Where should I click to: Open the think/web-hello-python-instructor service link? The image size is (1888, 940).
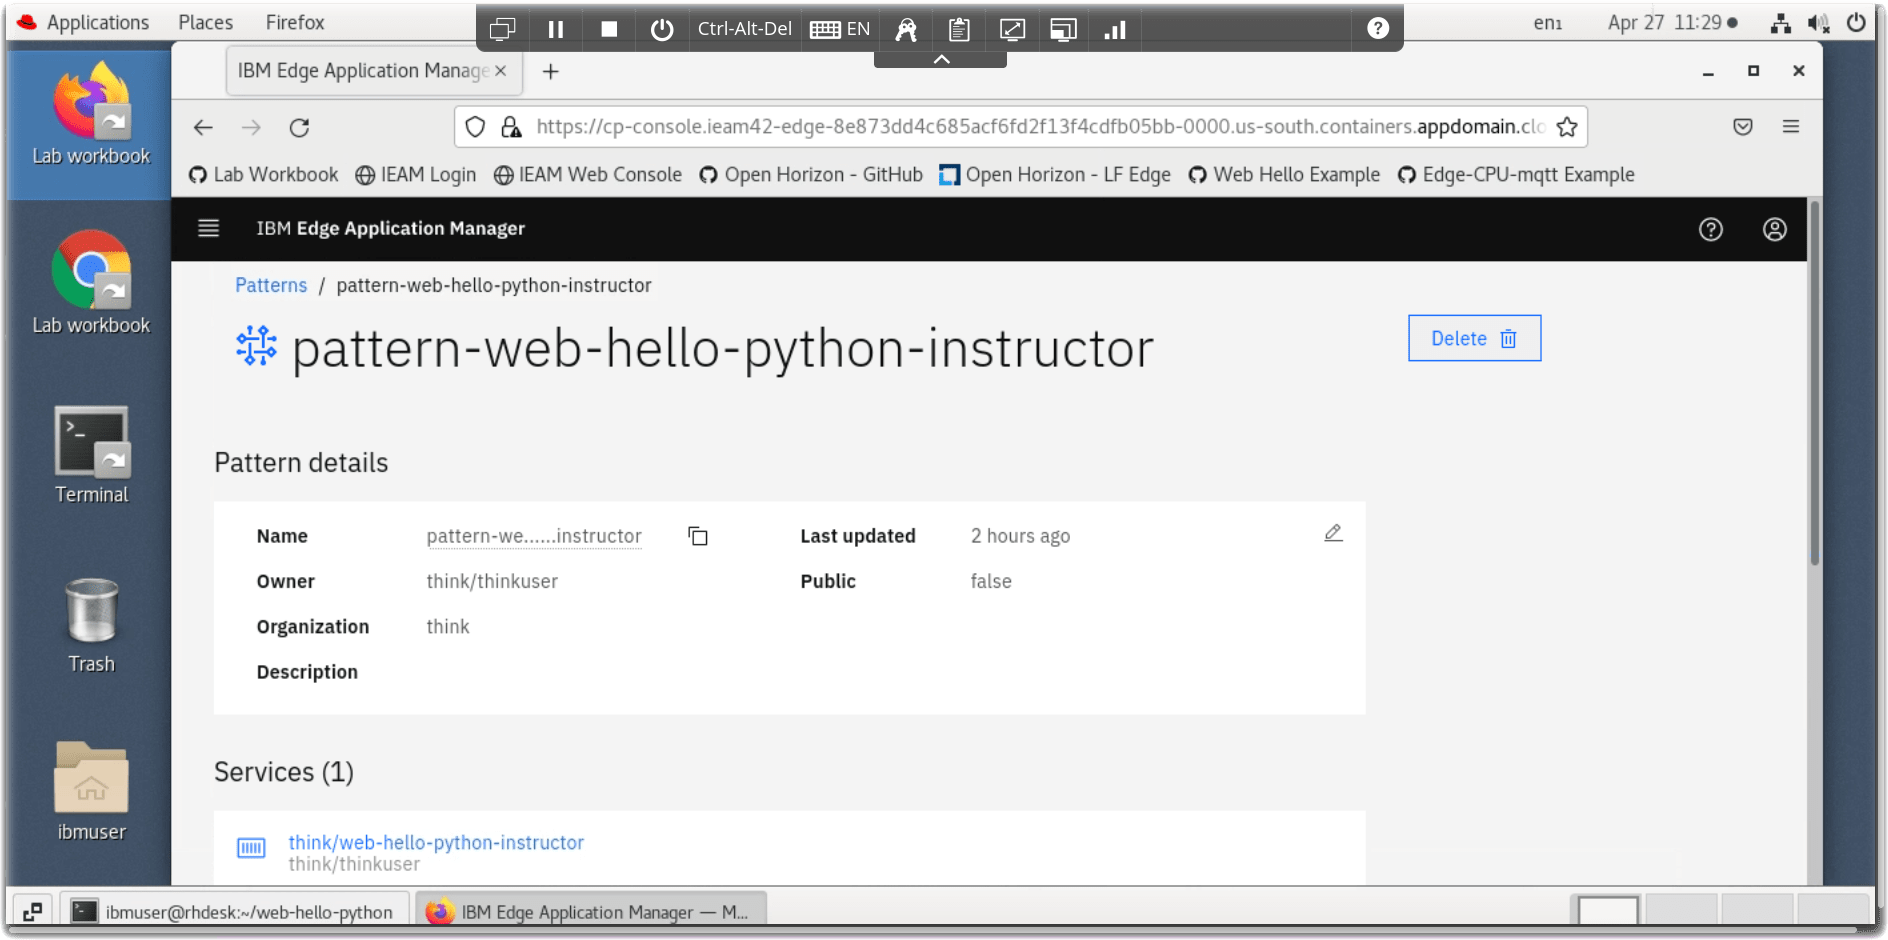click(x=436, y=842)
